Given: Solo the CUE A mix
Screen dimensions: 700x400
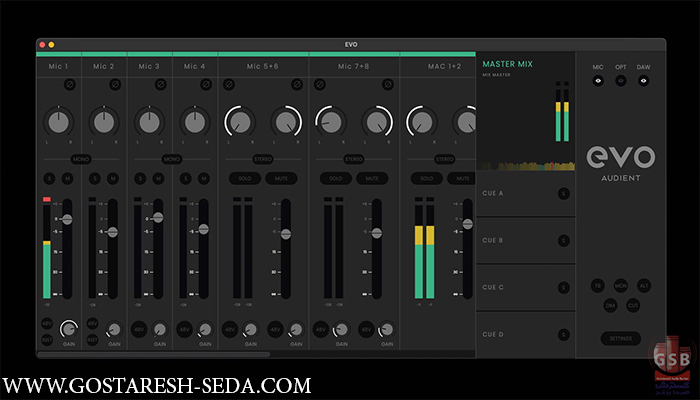Looking at the screenshot, I should point(564,193).
